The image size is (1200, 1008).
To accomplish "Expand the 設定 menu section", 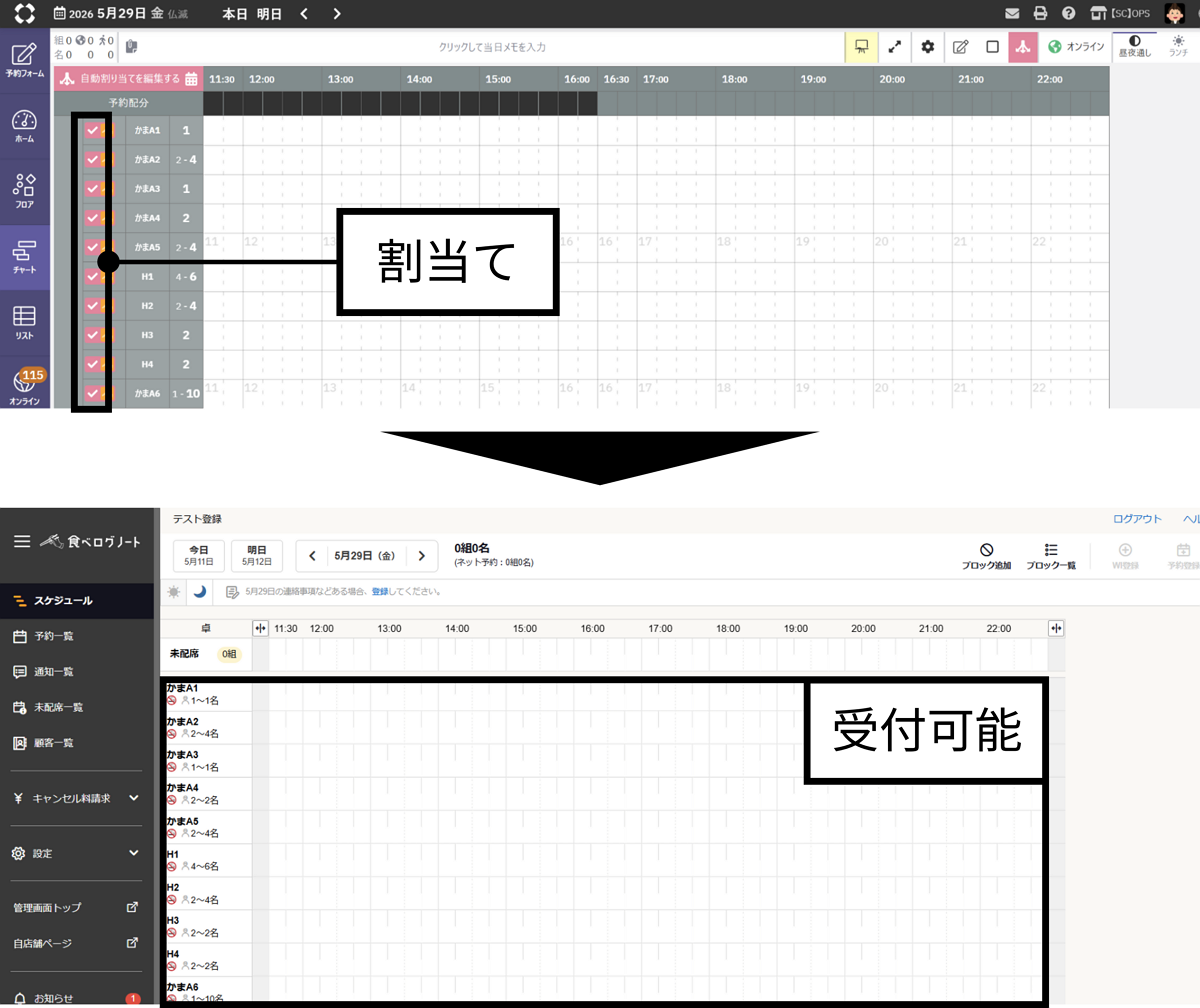I will (77, 853).
